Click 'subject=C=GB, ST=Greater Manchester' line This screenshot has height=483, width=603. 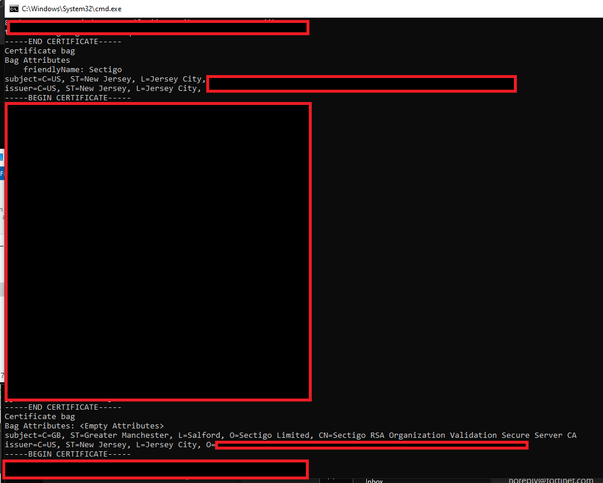tap(290, 435)
